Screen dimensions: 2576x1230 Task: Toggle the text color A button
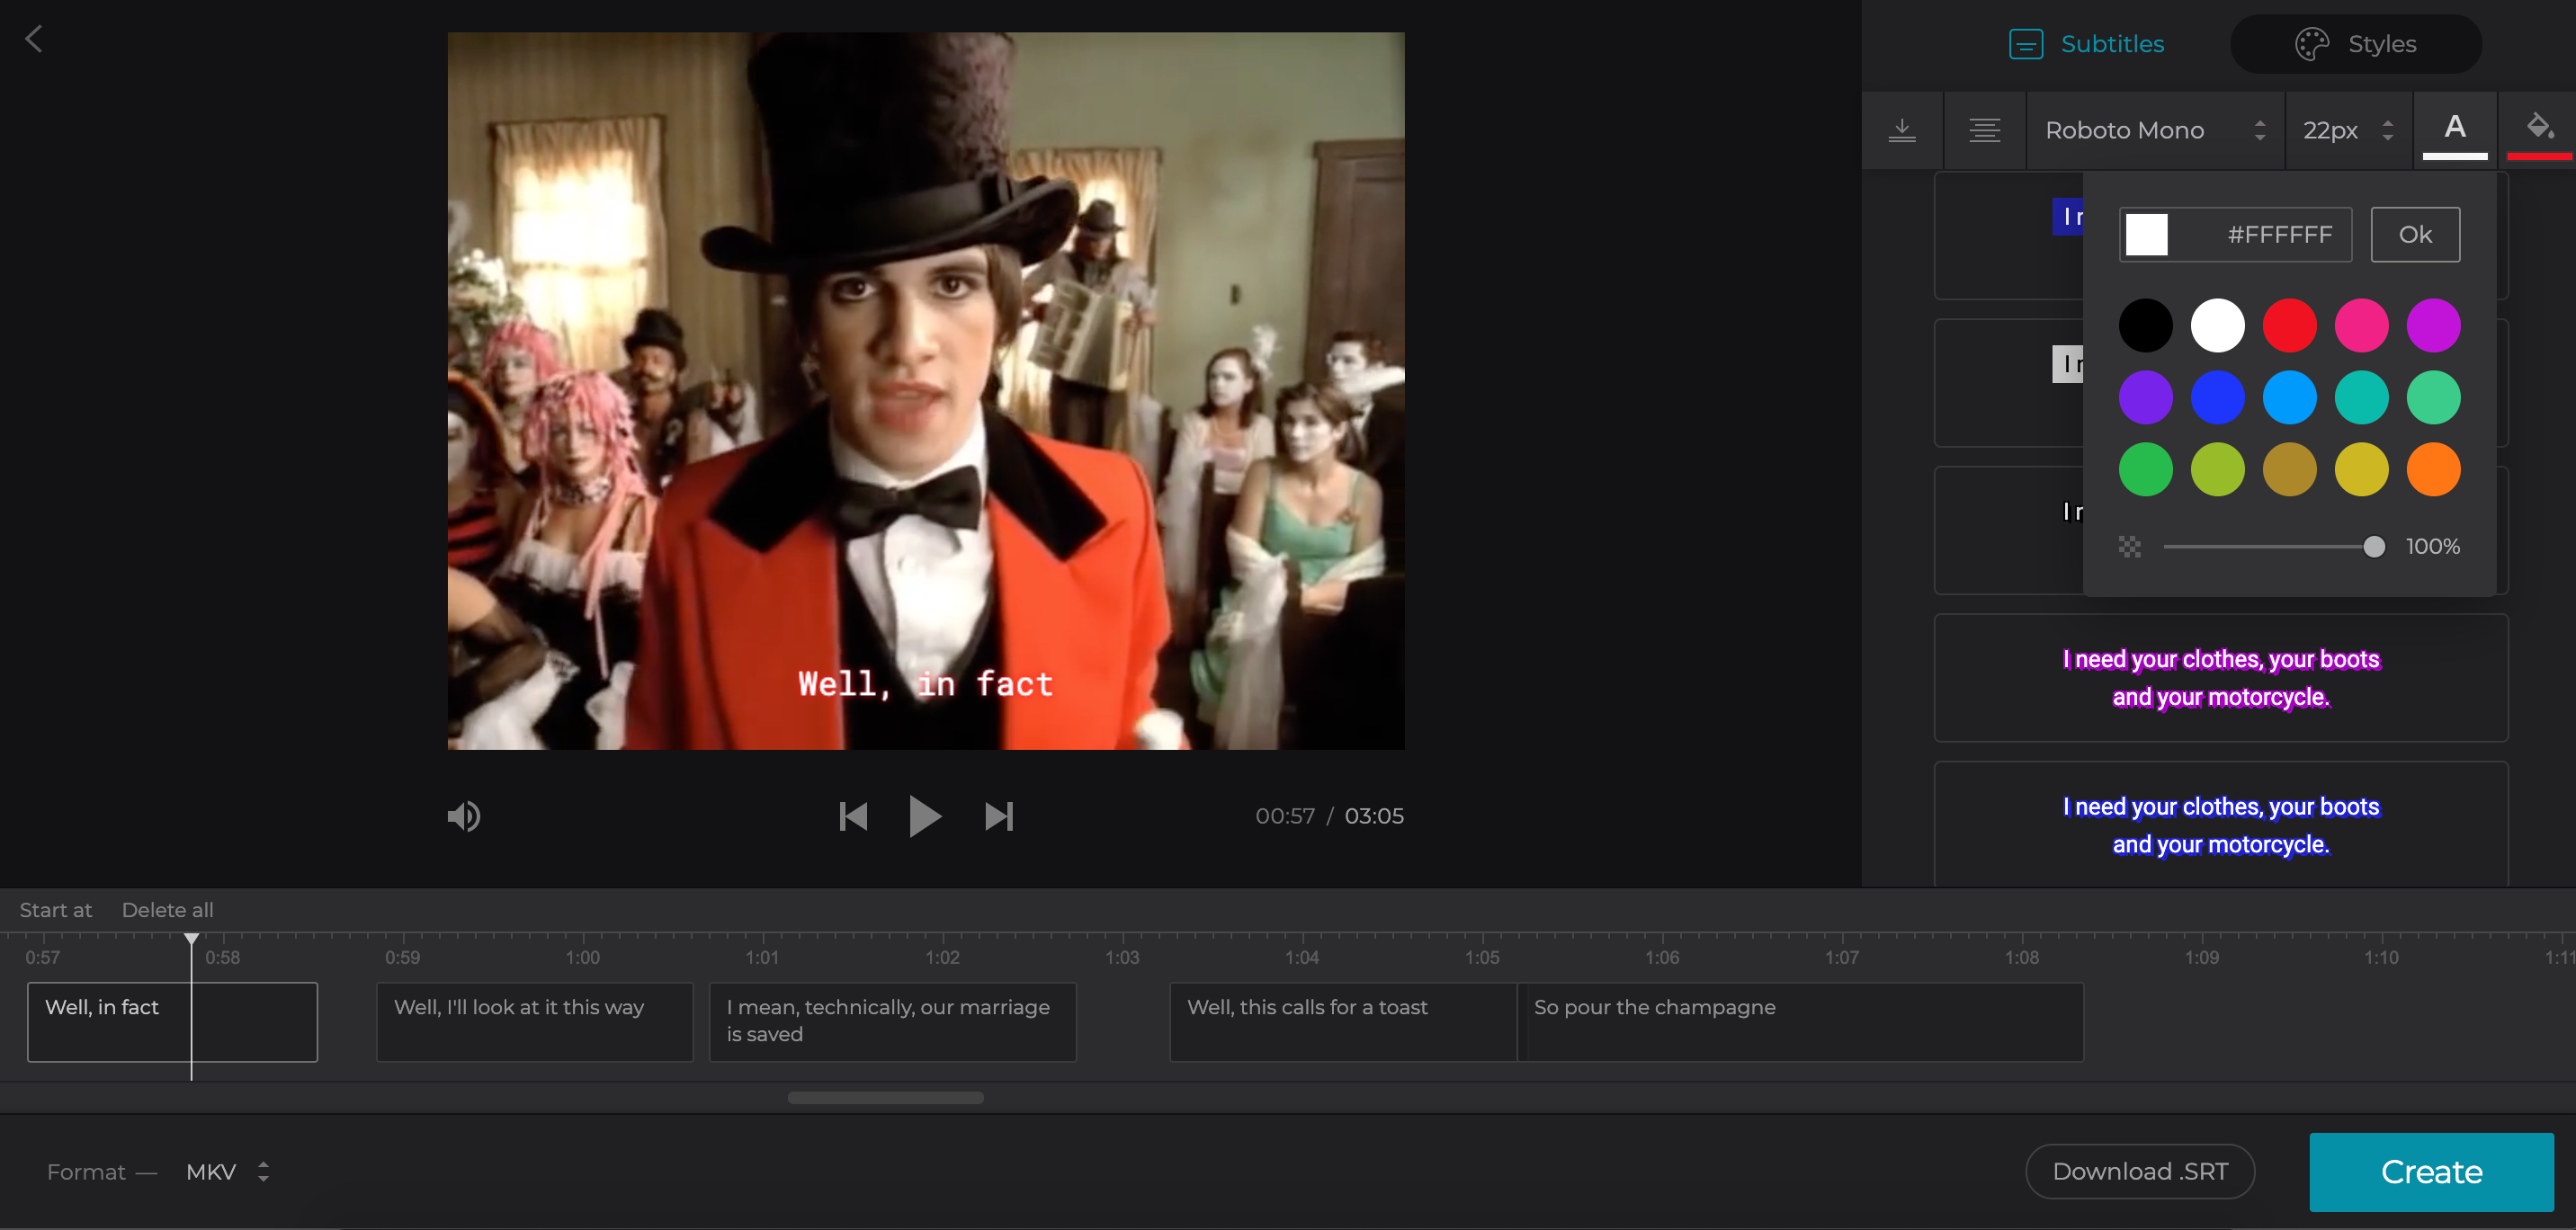[2455, 130]
